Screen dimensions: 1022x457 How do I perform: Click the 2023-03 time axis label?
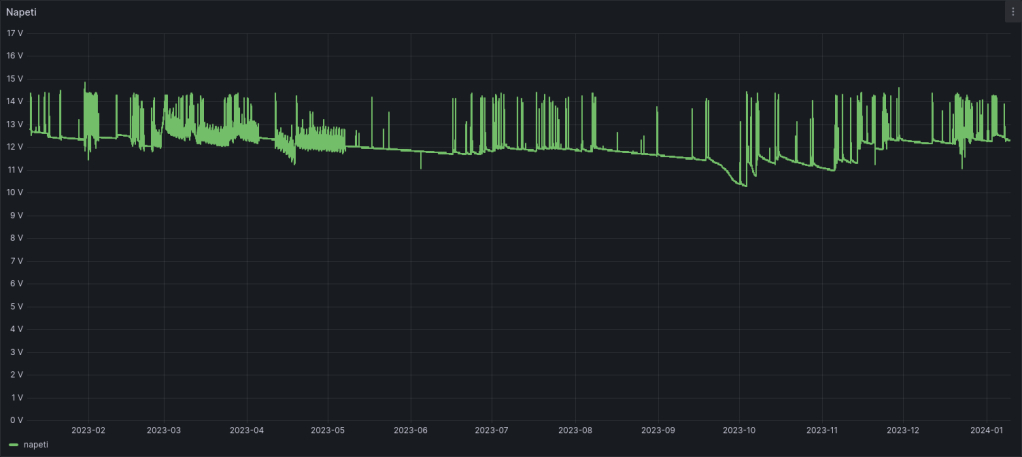163,430
